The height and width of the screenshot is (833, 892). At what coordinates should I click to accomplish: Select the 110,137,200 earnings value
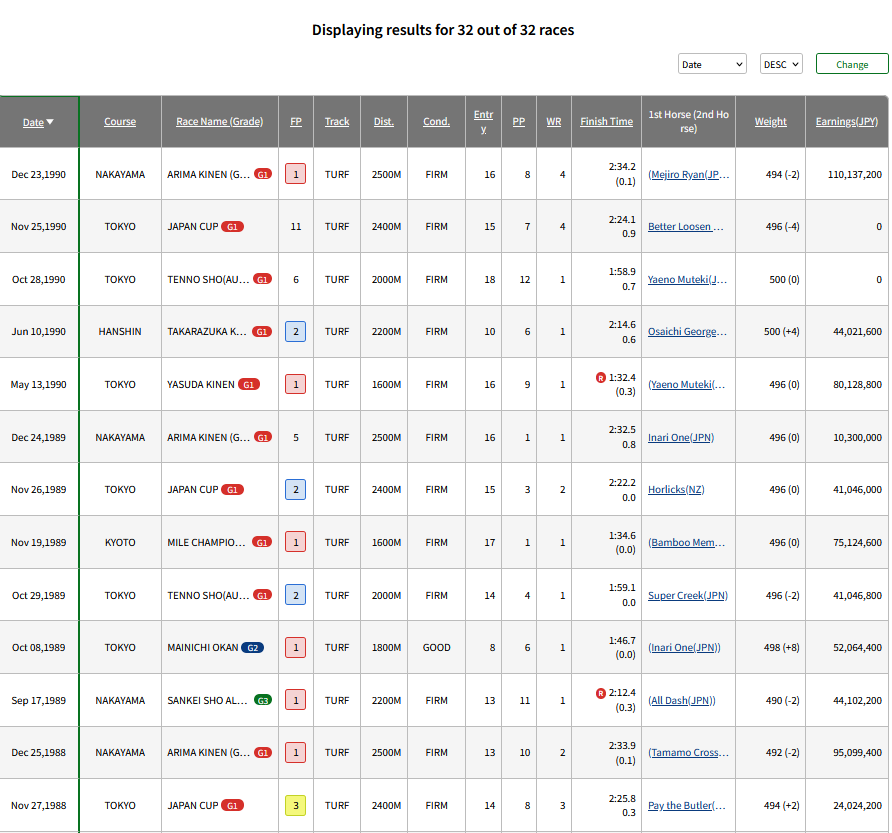[854, 175]
